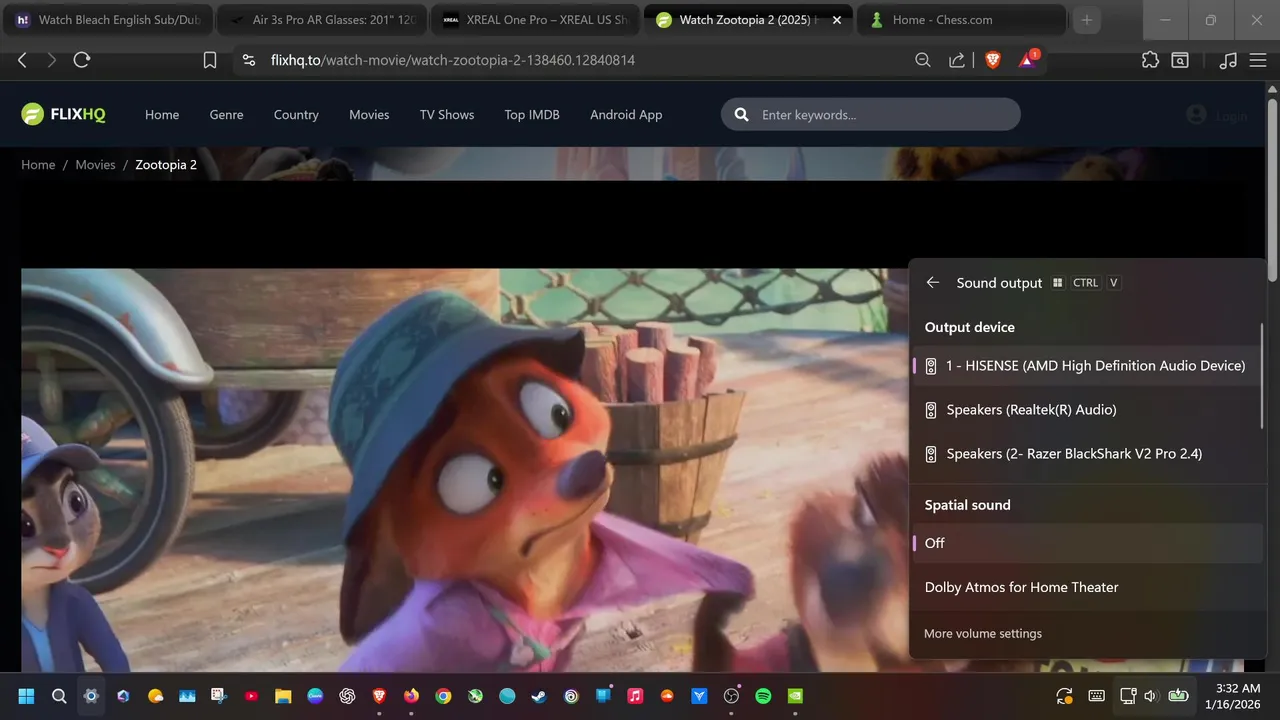1280x720 pixels.
Task: Click the Login button
Action: click(x=1217, y=116)
